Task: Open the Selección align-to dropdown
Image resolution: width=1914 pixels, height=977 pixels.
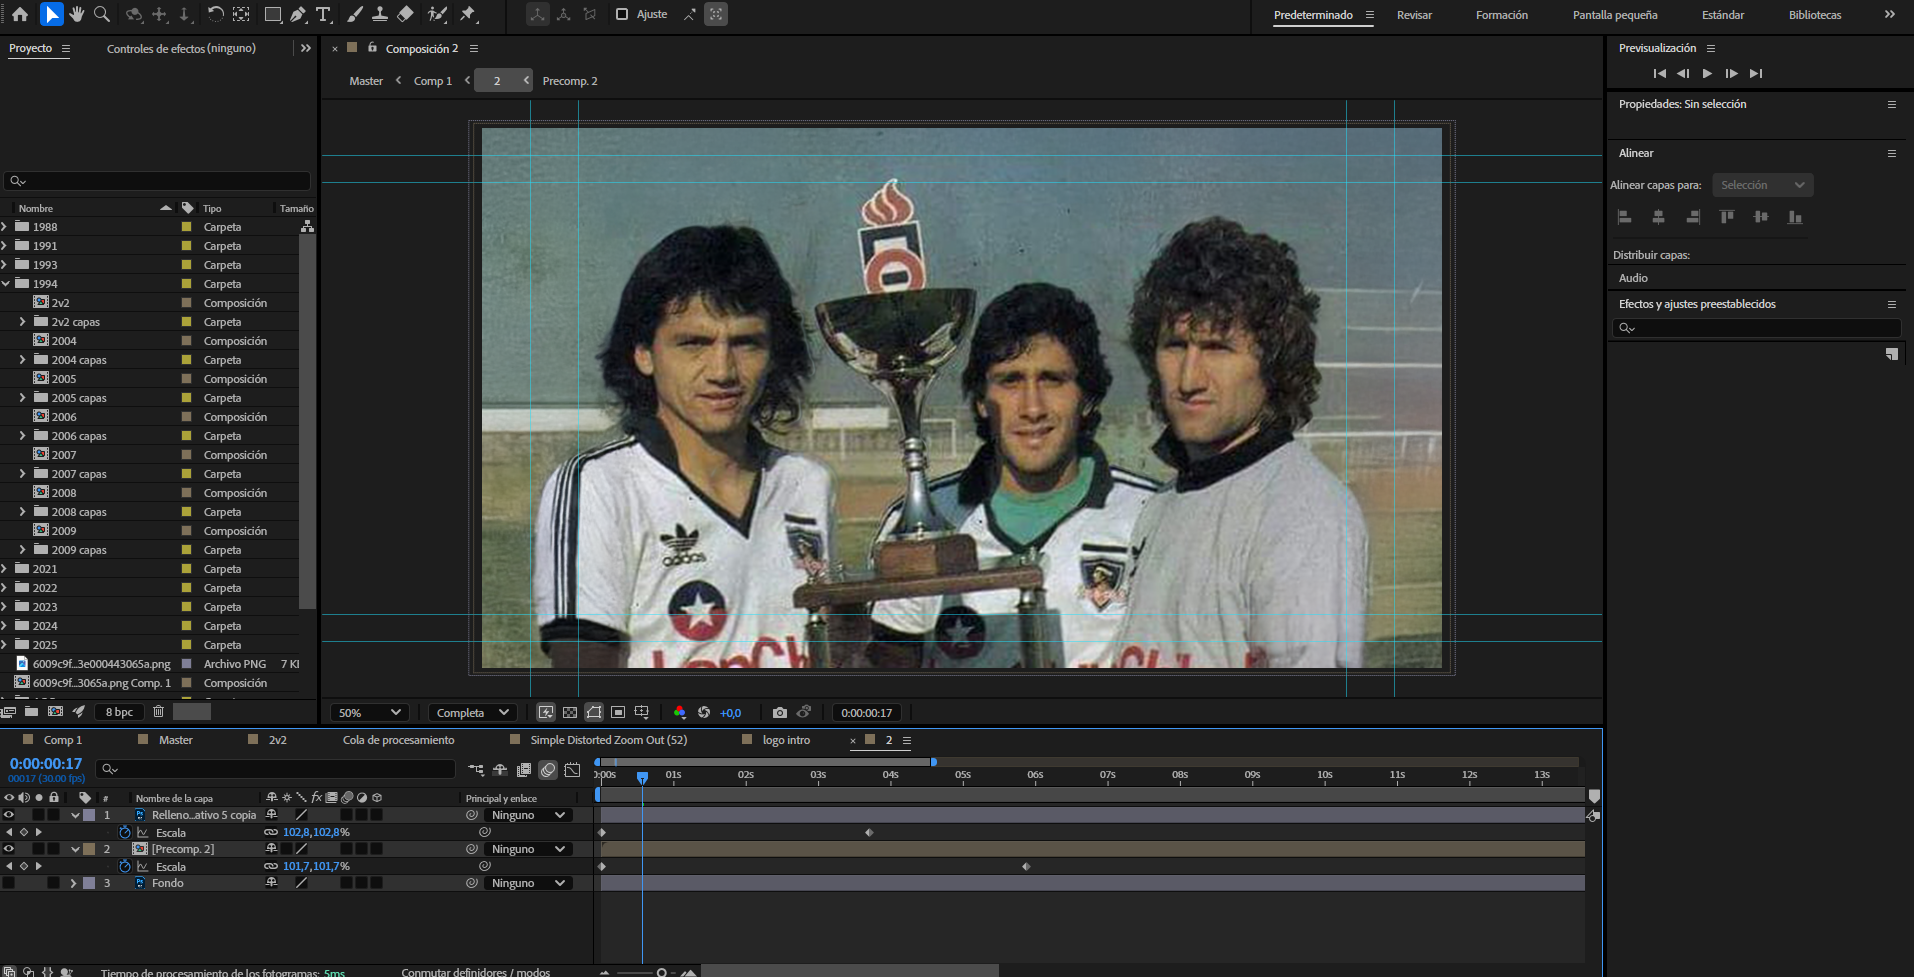Action: point(1762,185)
